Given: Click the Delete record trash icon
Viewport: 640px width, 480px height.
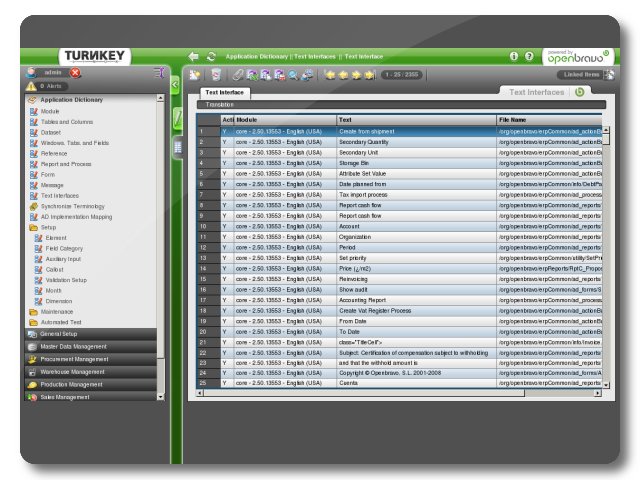Looking at the screenshot, I should 216,75.
